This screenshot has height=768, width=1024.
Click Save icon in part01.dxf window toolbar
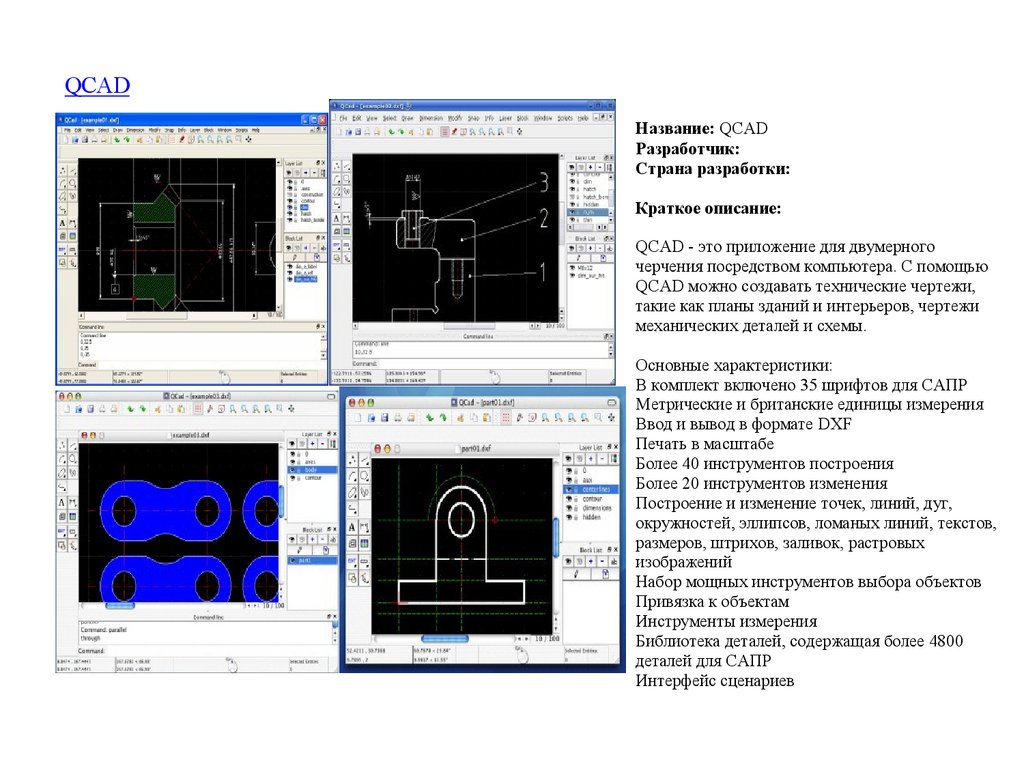pos(385,417)
